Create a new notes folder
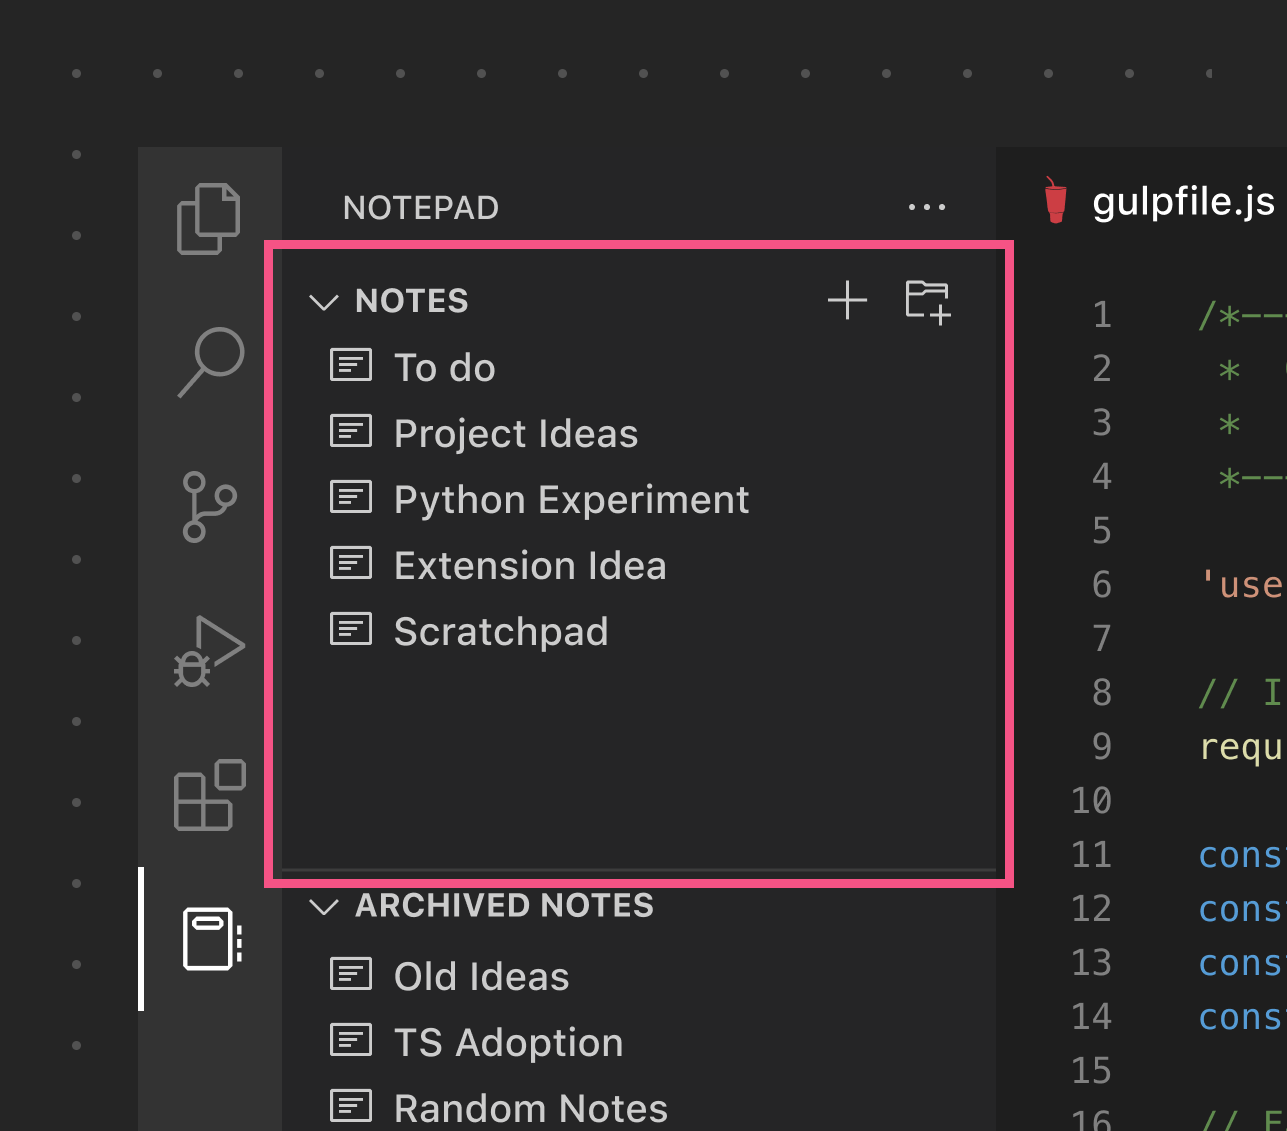Screen dimensions: 1287x1131 [x=926, y=300]
